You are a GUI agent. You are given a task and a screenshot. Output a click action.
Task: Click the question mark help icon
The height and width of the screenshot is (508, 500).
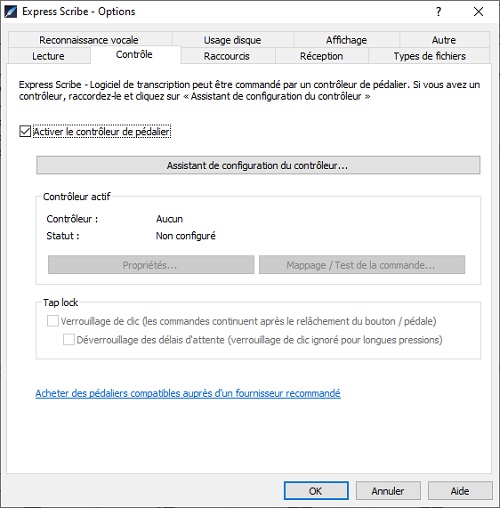tap(438, 12)
